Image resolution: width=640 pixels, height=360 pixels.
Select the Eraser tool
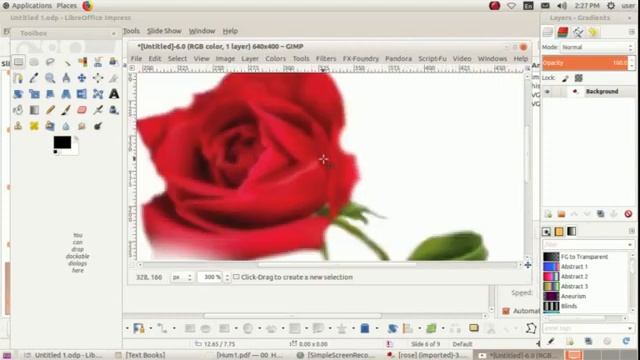pos(82,110)
